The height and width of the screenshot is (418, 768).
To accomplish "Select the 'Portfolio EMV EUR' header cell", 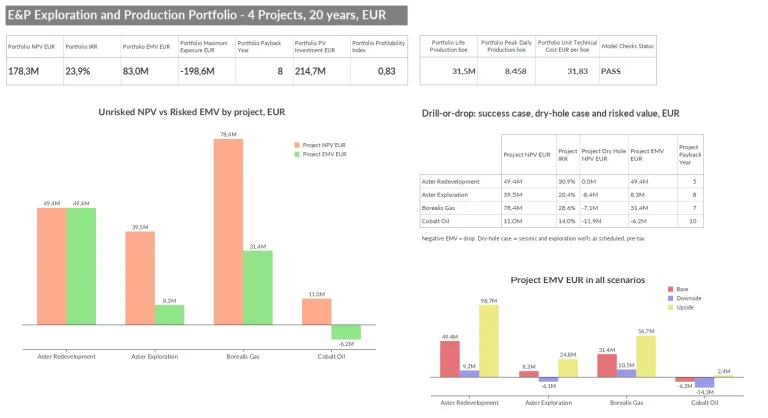I will 149,47.
